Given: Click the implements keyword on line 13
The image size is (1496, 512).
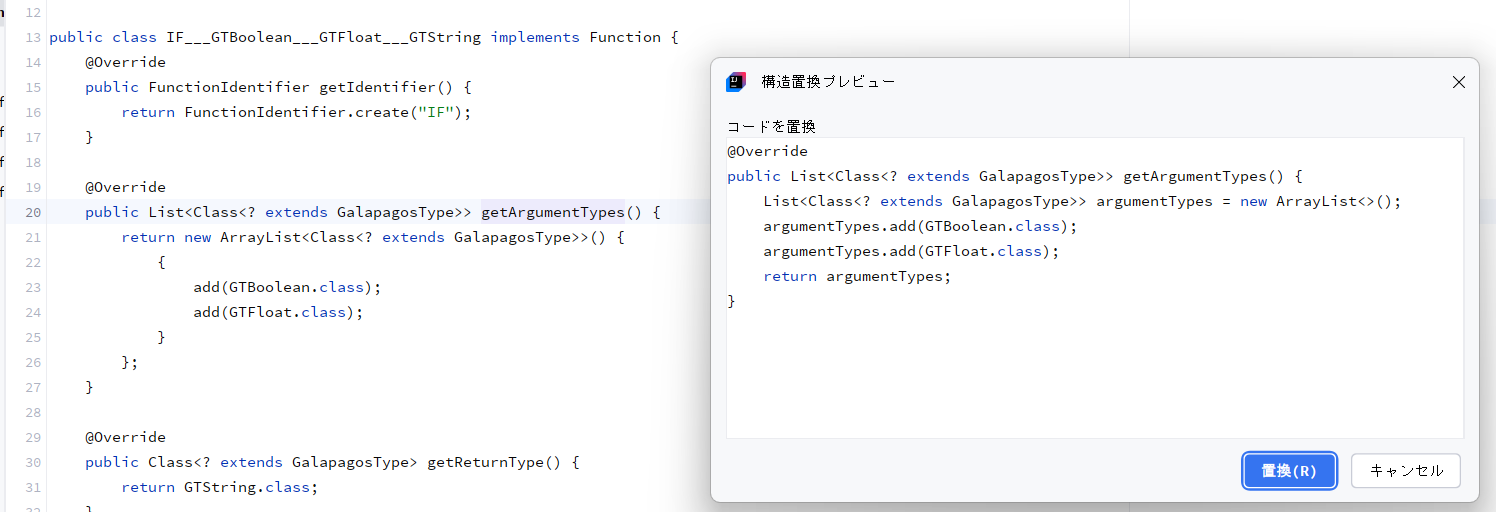Looking at the screenshot, I should tap(535, 37).
